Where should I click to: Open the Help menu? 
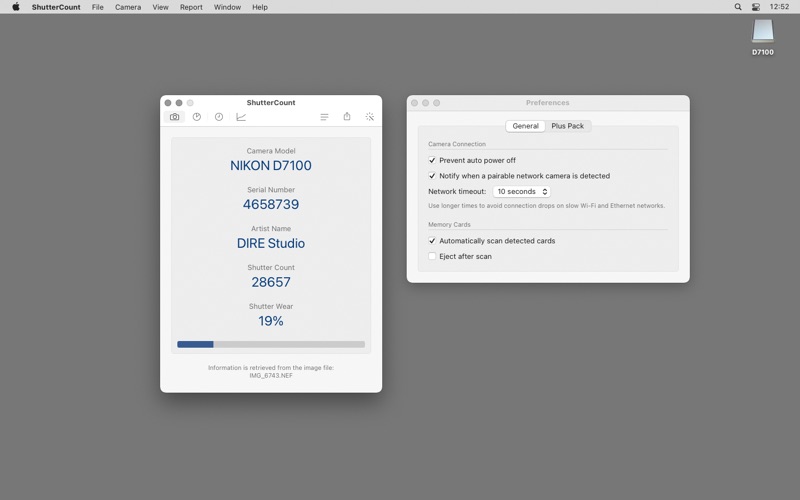point(260,7)
